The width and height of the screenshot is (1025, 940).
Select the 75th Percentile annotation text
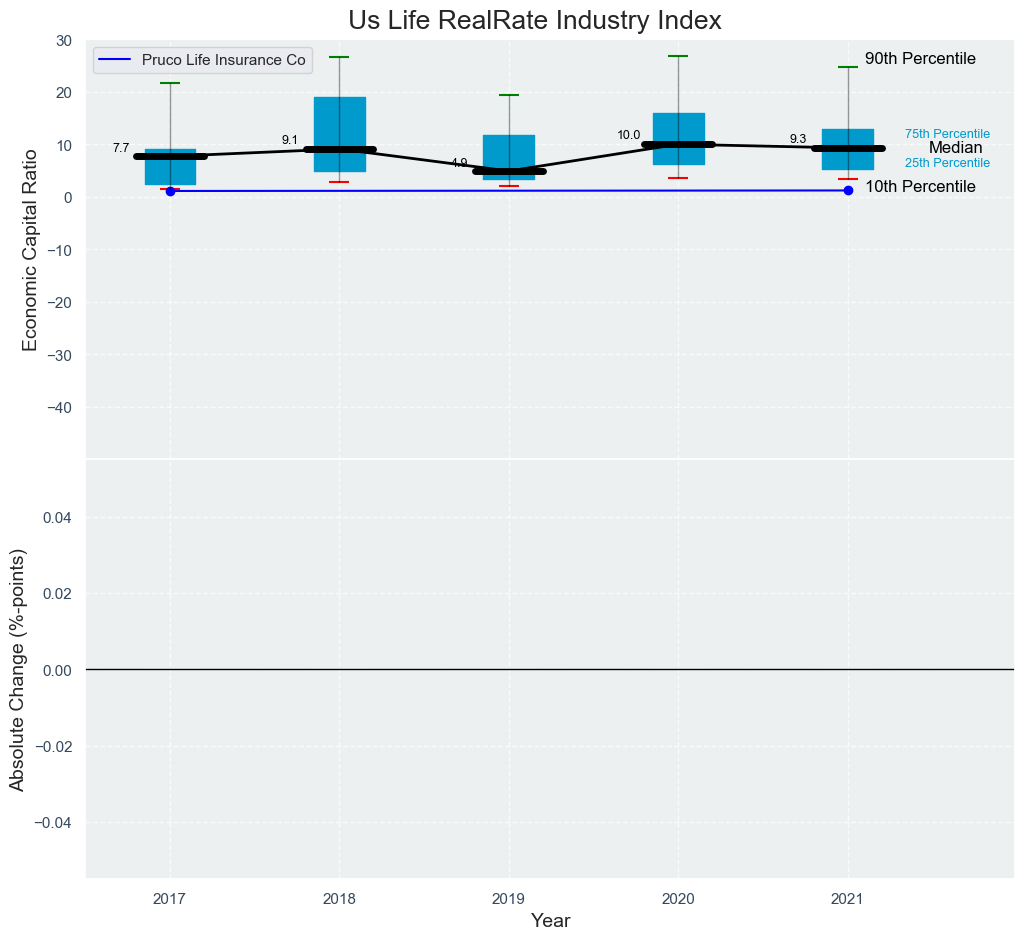coord(947,134)
